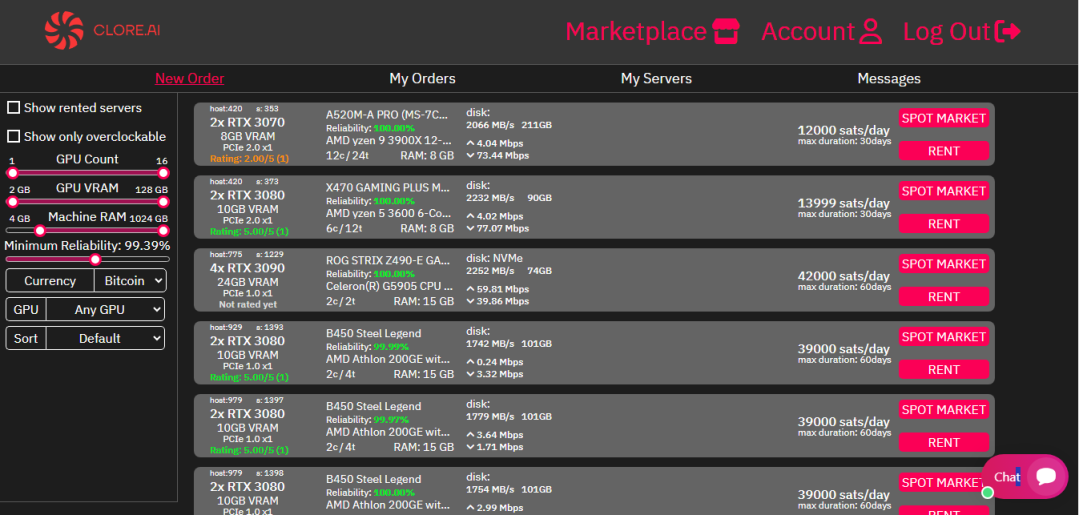1079x515 pixels.
Task: Toggle Show only overclockable checkbox
Action: pos(13,136)
